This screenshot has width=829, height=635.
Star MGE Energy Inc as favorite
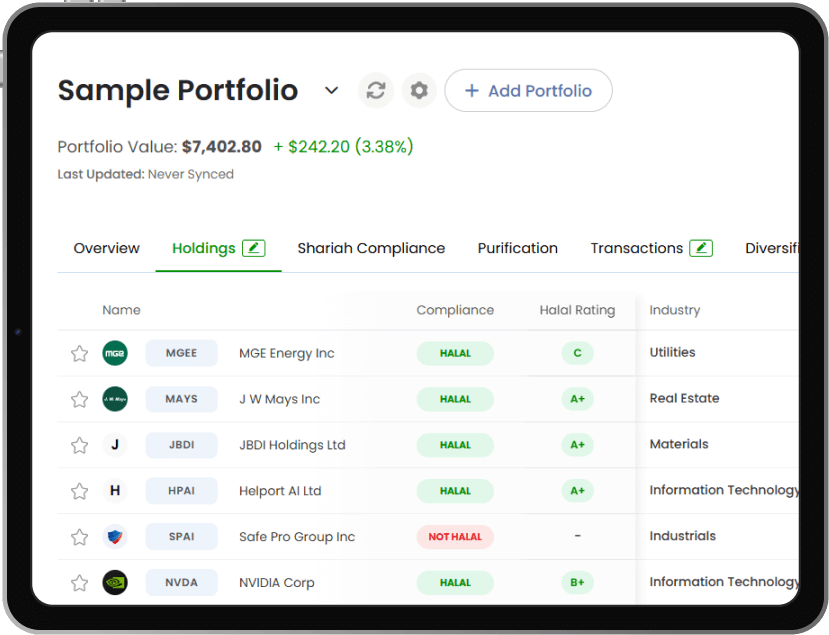pos(79,353)
